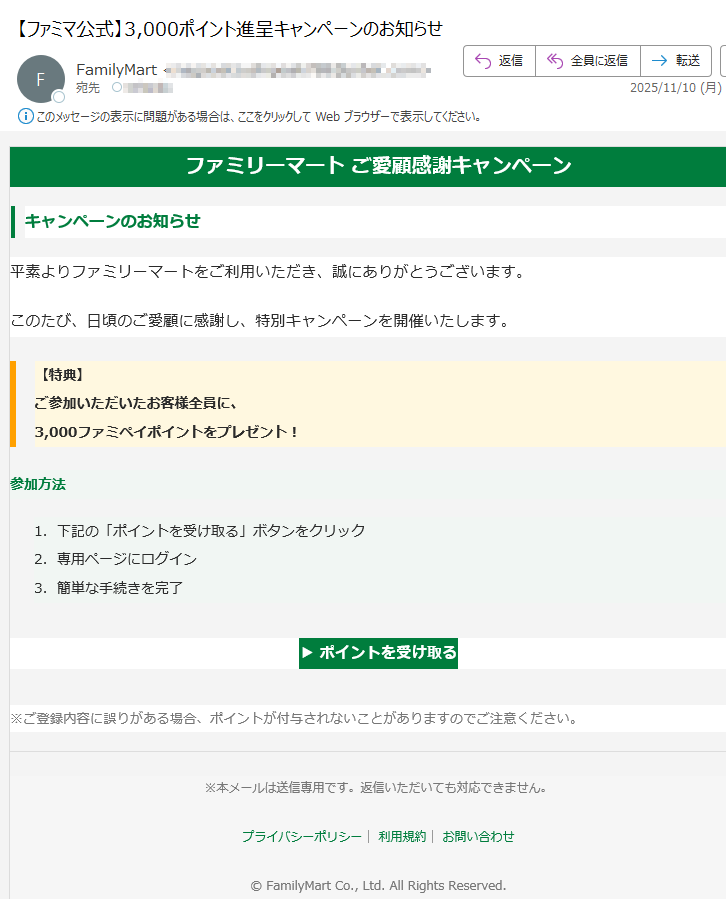Click the heading キャンペーンのお知らせ
The height and width of the screenshot is (899, 726).
(x=112, y=221)
